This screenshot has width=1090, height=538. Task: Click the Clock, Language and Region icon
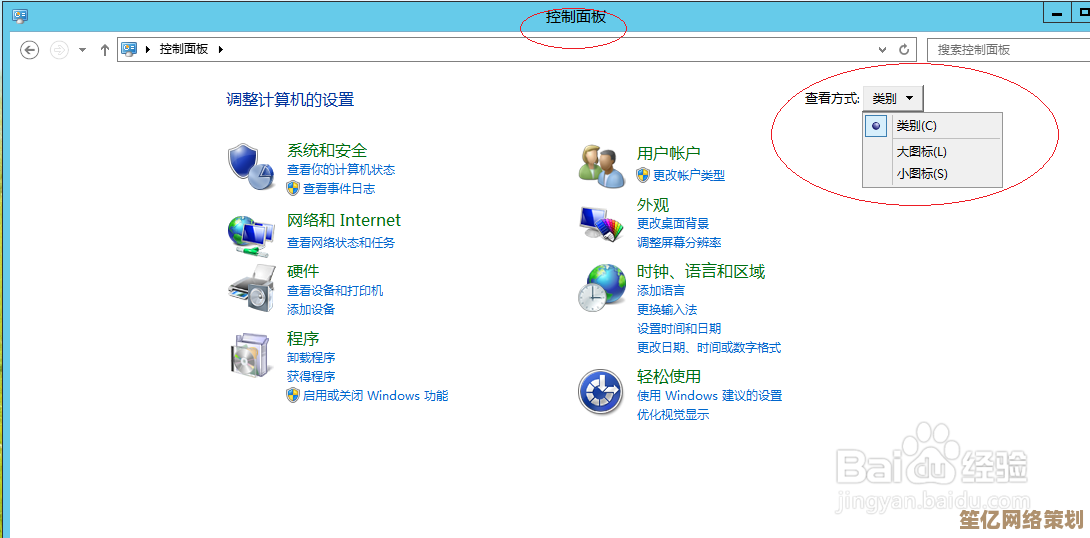click(x=601, y=289)
